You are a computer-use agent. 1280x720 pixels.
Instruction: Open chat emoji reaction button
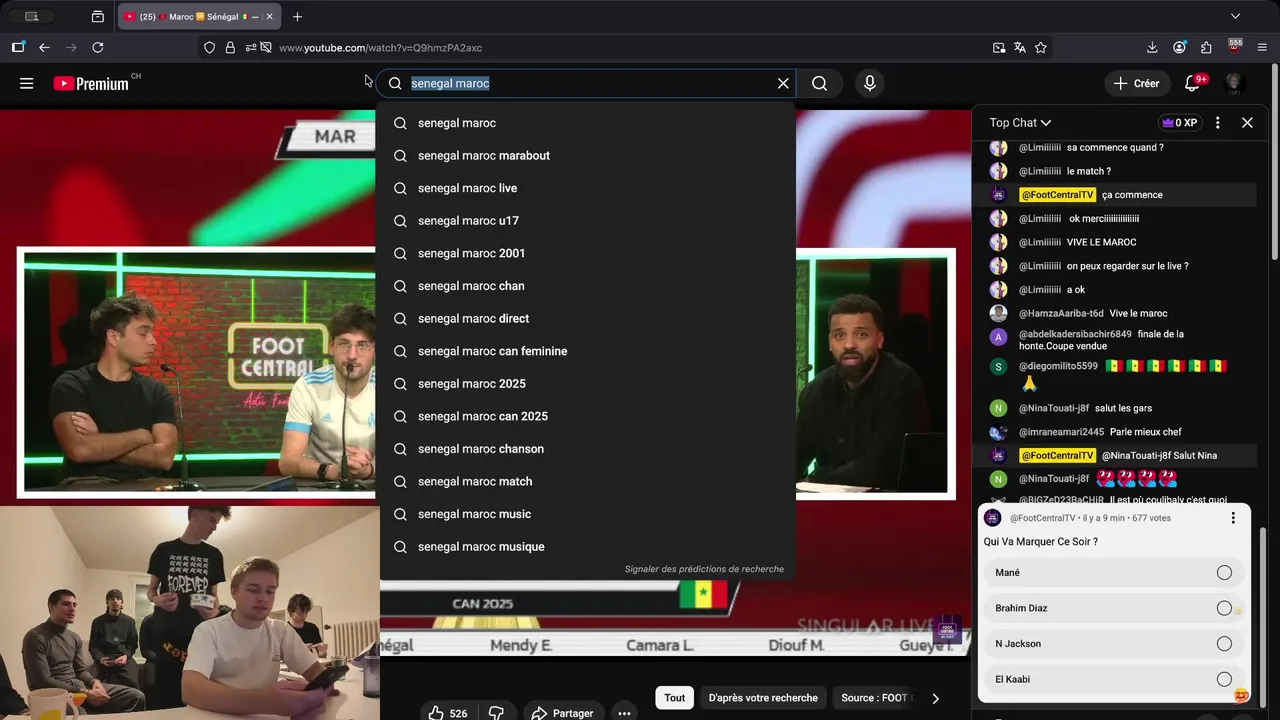1241,695
